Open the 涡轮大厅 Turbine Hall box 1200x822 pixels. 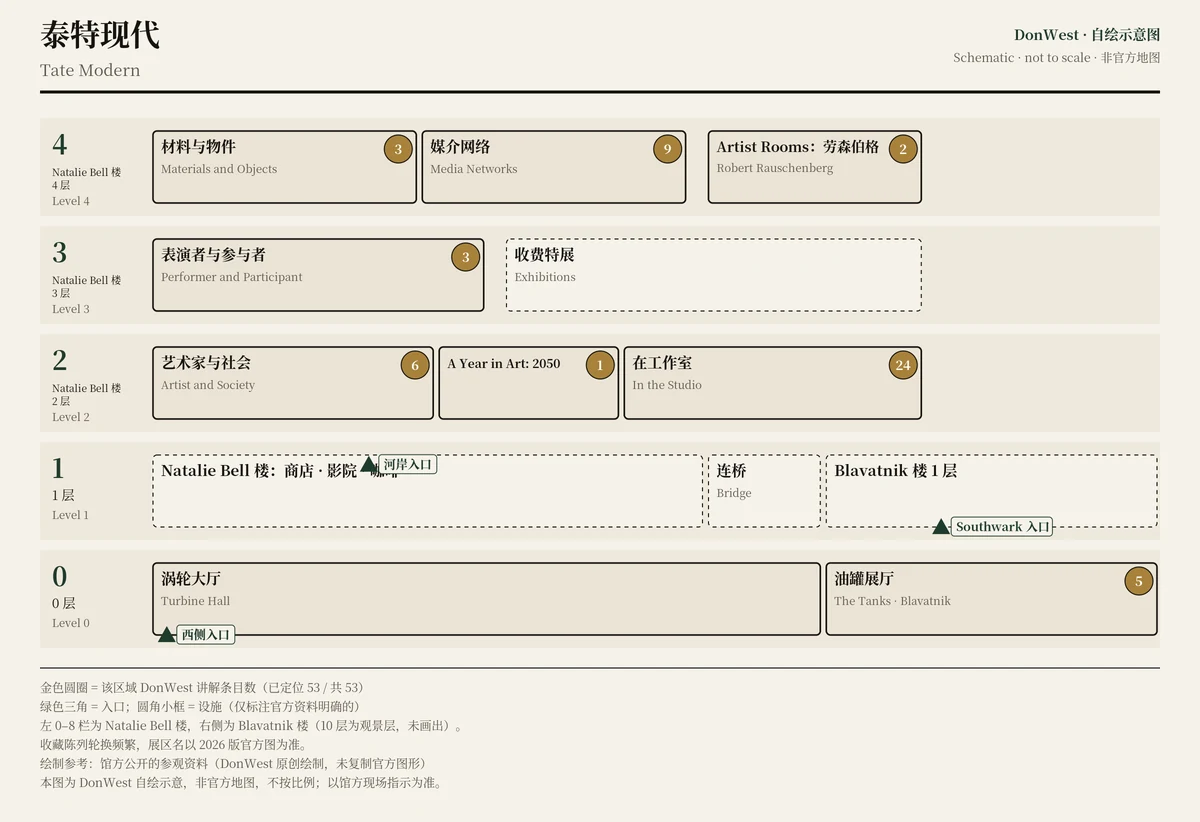[487, 599]
